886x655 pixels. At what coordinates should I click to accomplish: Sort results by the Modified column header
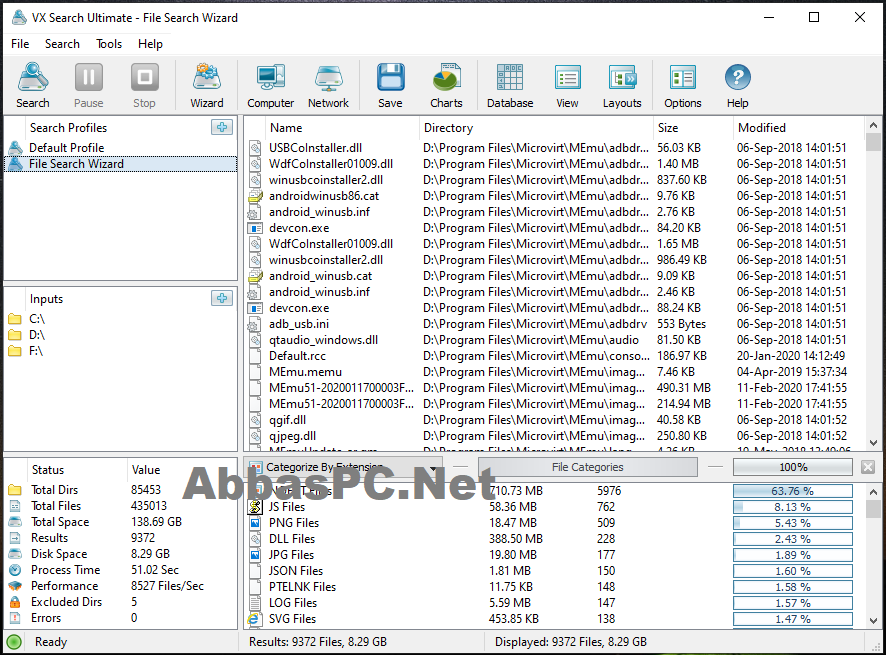[798, 128]
